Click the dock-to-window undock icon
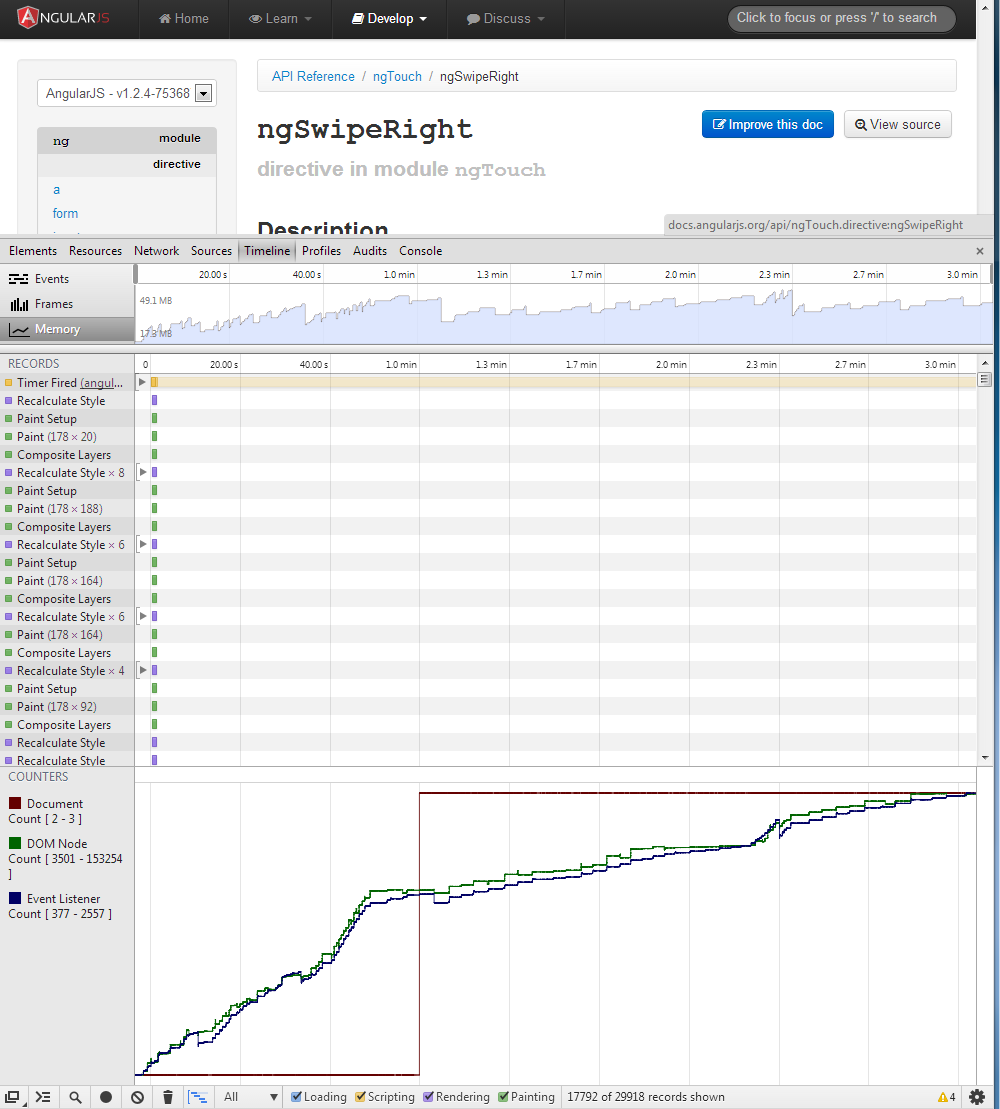 [12, 1097]
